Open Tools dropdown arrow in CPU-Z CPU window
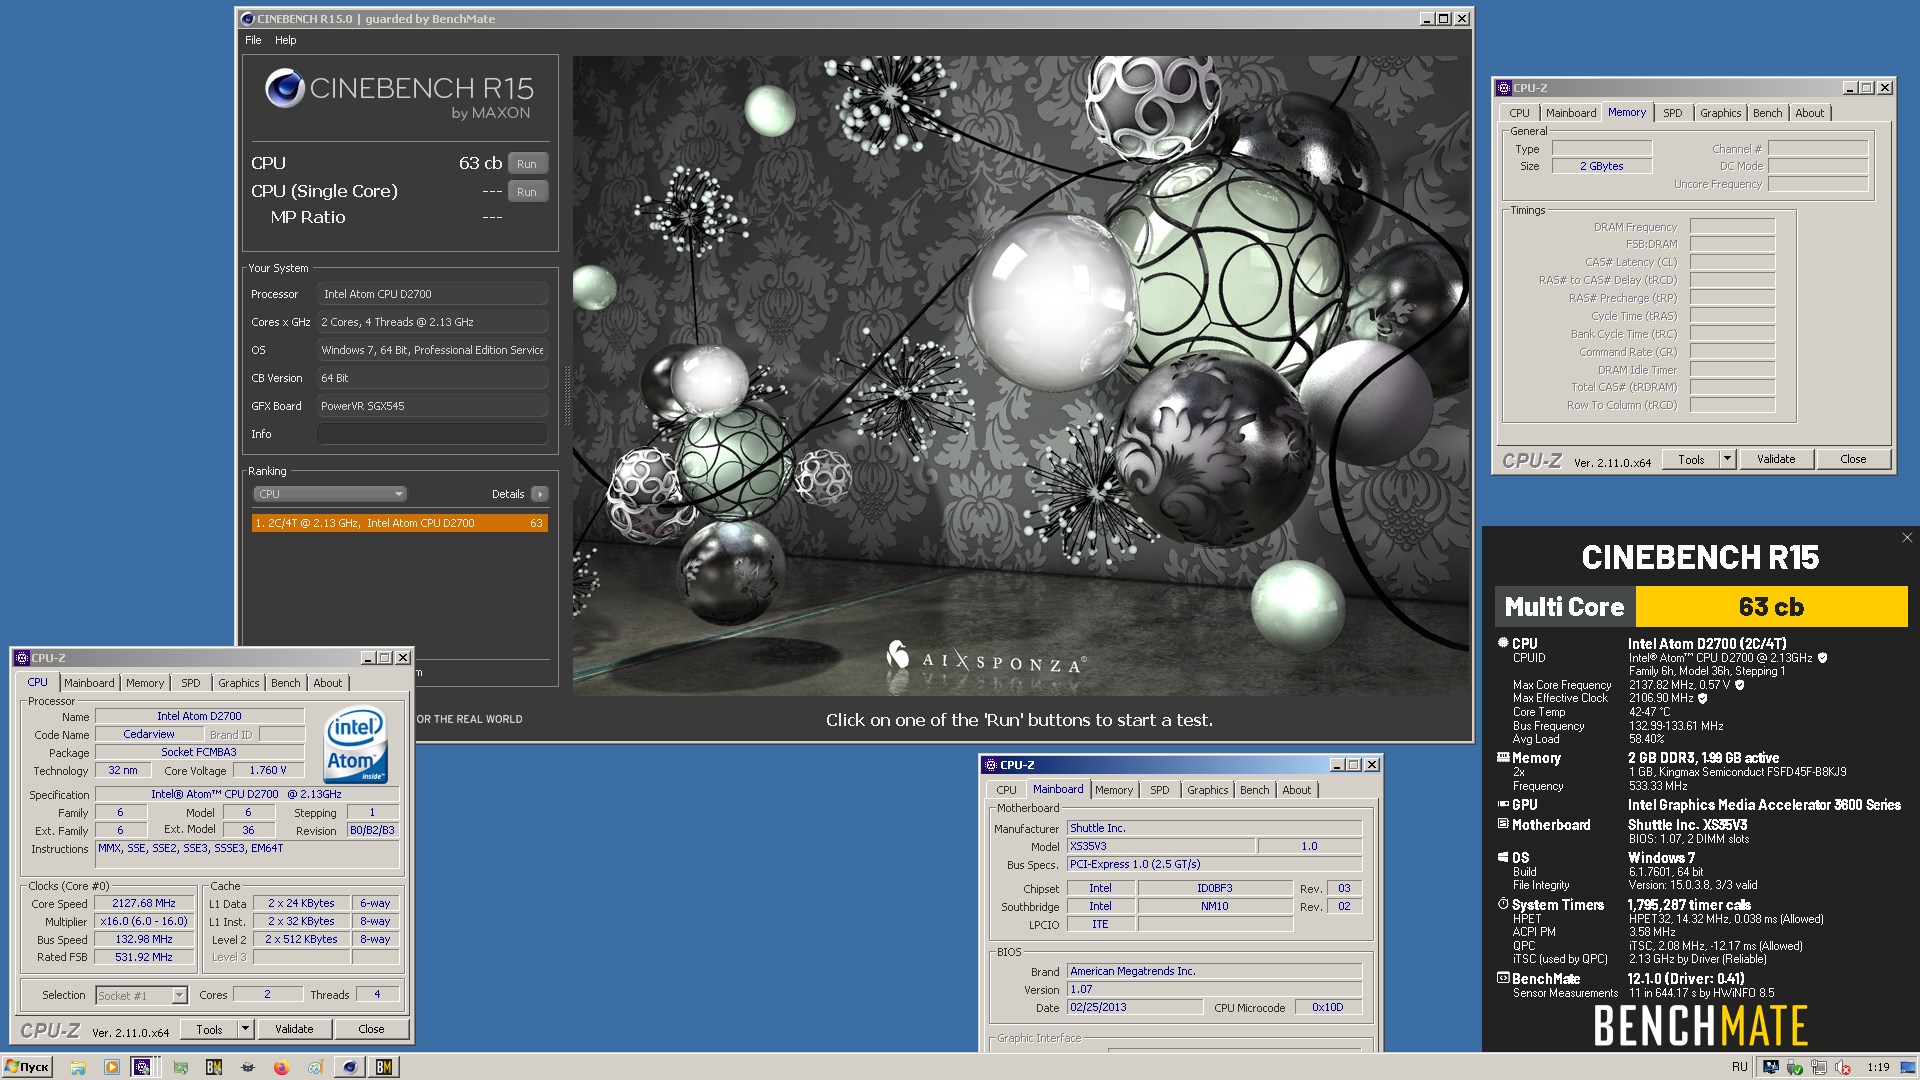This screenshot has height=1080, width=1920. tap(244, 1029)
